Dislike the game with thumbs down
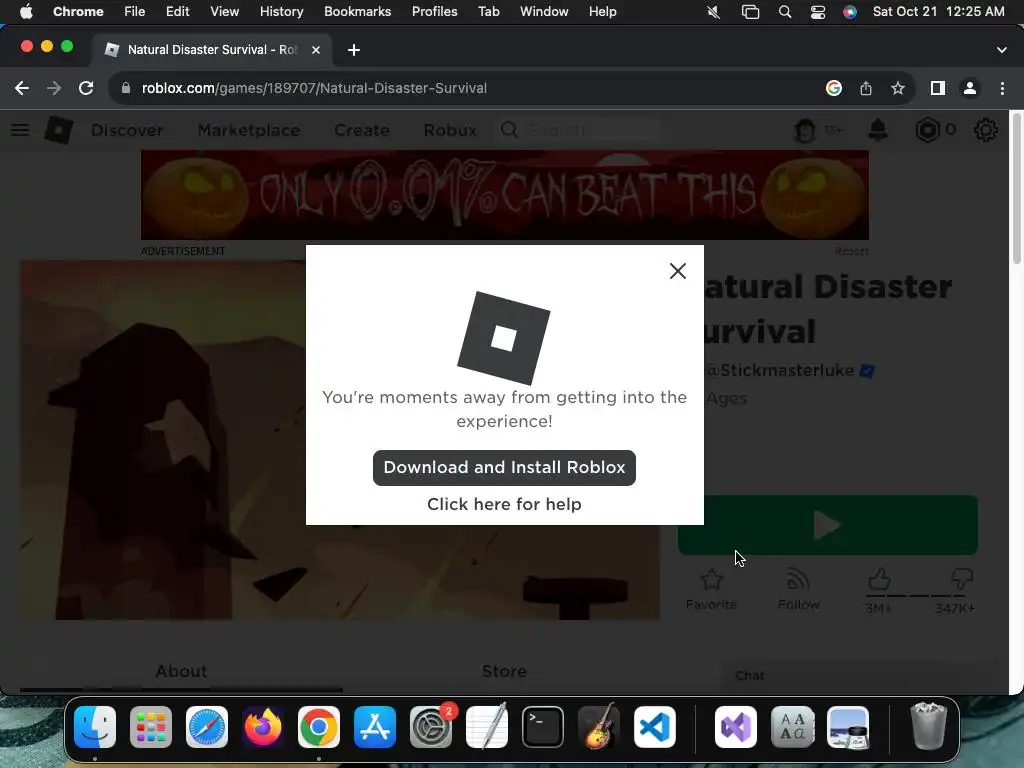The image size is (1024, 768). pos(962,579)
